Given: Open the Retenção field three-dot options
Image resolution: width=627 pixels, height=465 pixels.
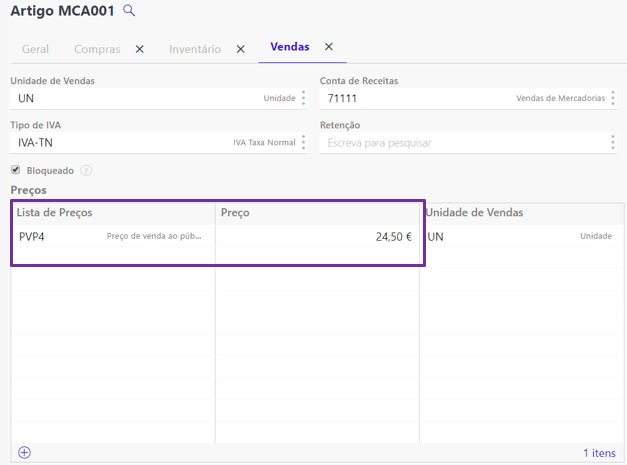Looking at the screenshot, I should pyautogui.click(x=613, y=142).
